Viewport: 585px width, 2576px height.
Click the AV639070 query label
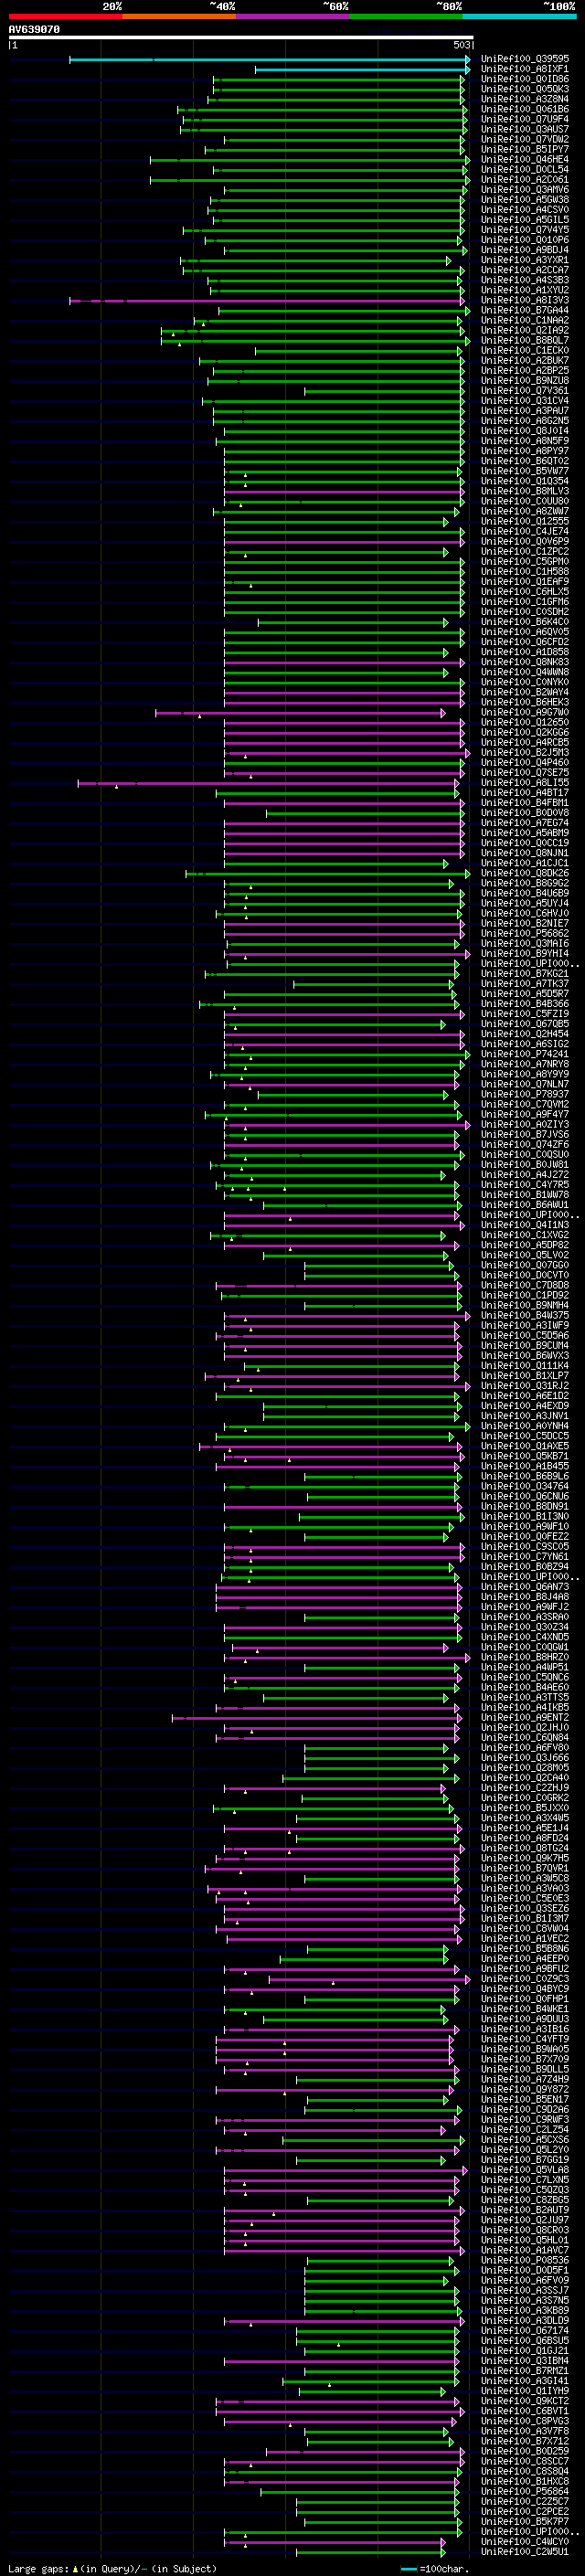(34, 30)
